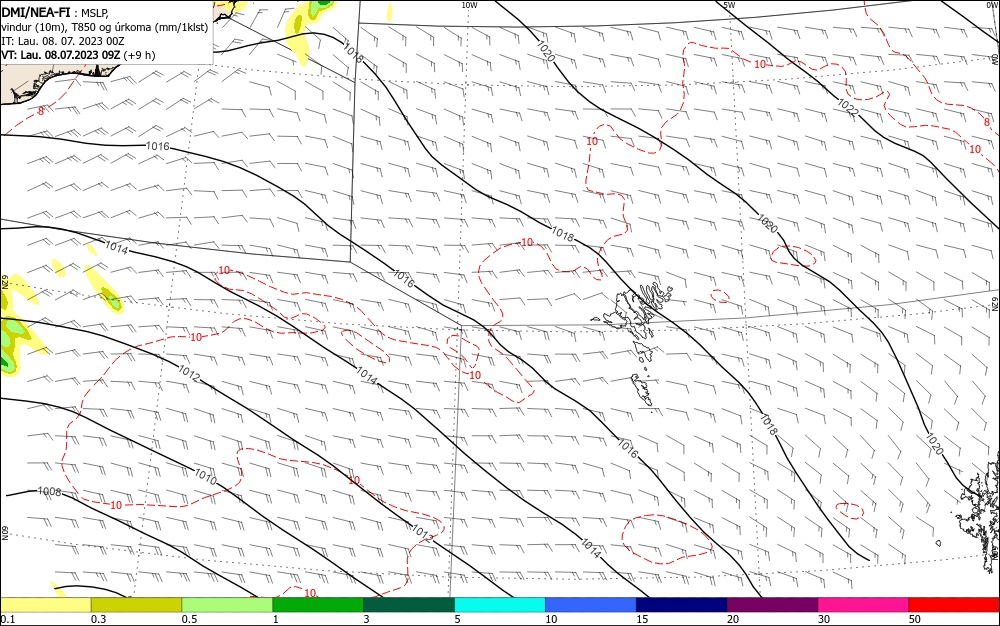
Task: Select the dark green 3 mm legend swatch
Action: pyautogui.click(x=409, y=605)
